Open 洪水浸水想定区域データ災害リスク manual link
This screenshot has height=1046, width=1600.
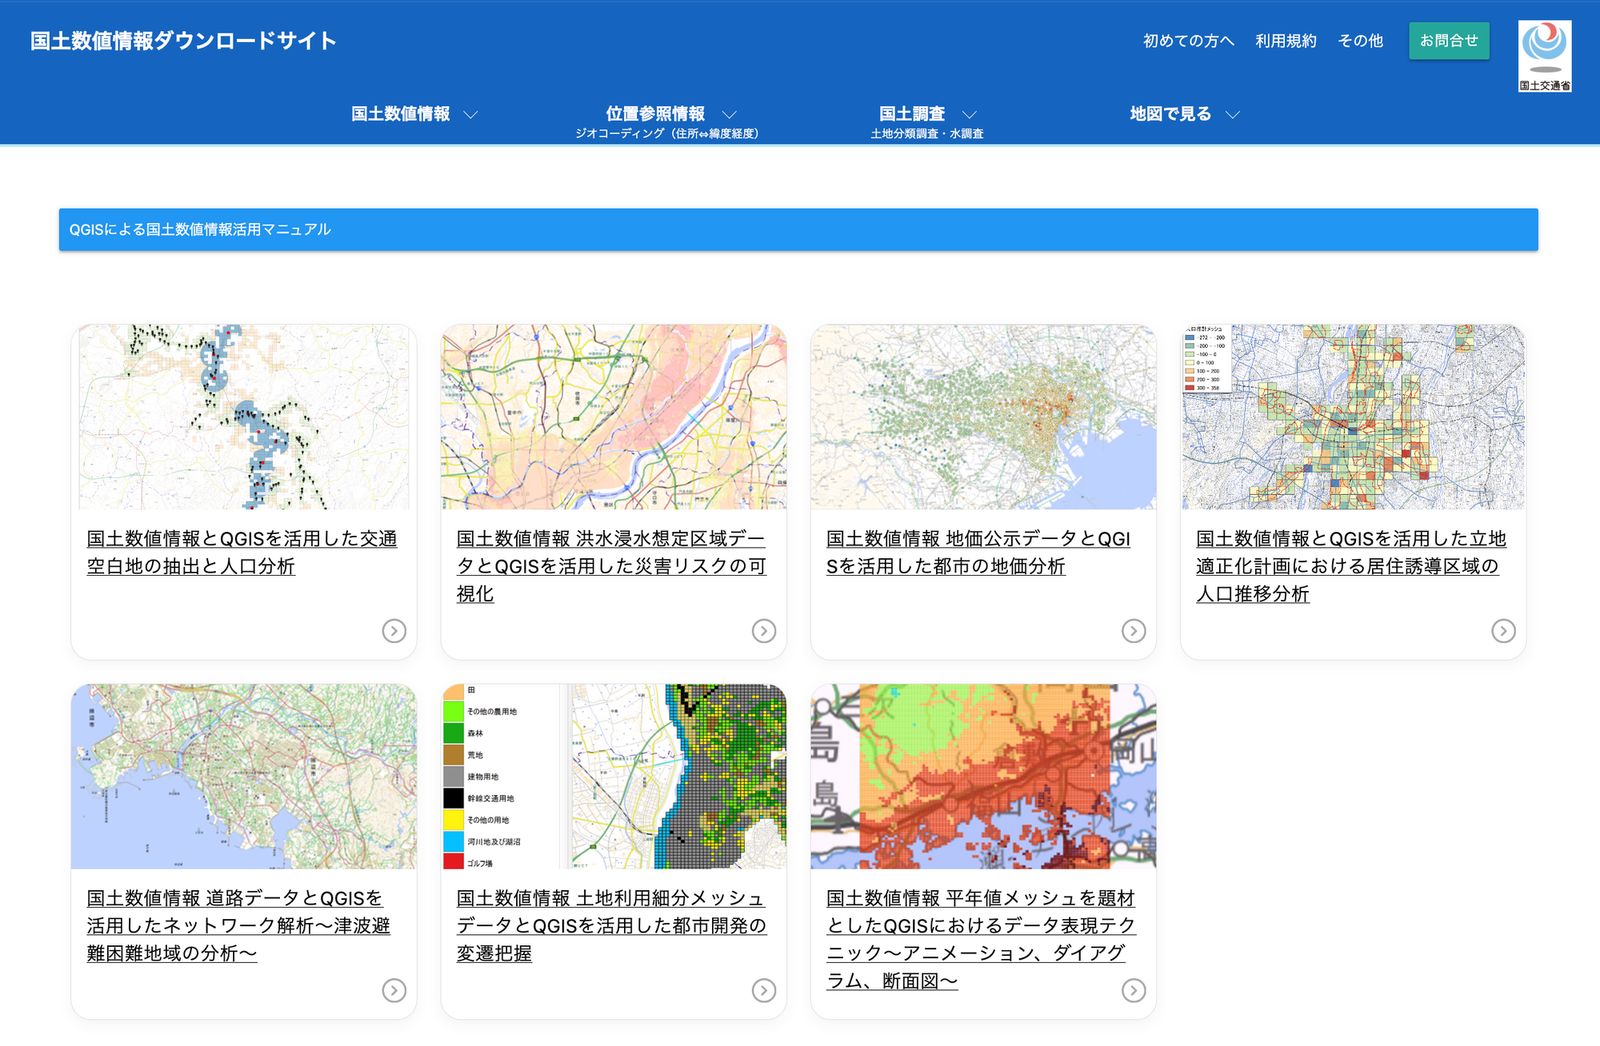point(611,566)
